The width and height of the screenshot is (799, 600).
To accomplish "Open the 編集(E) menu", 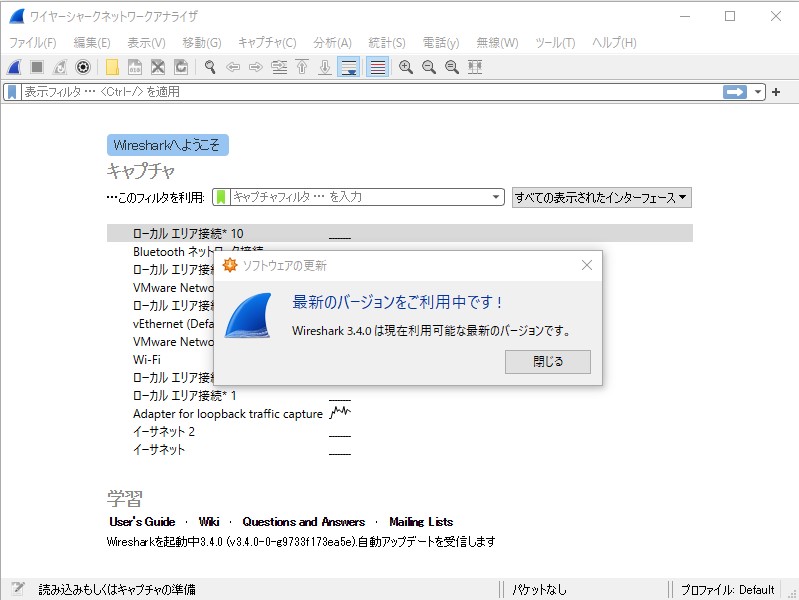I will click(x=92, y=43).
